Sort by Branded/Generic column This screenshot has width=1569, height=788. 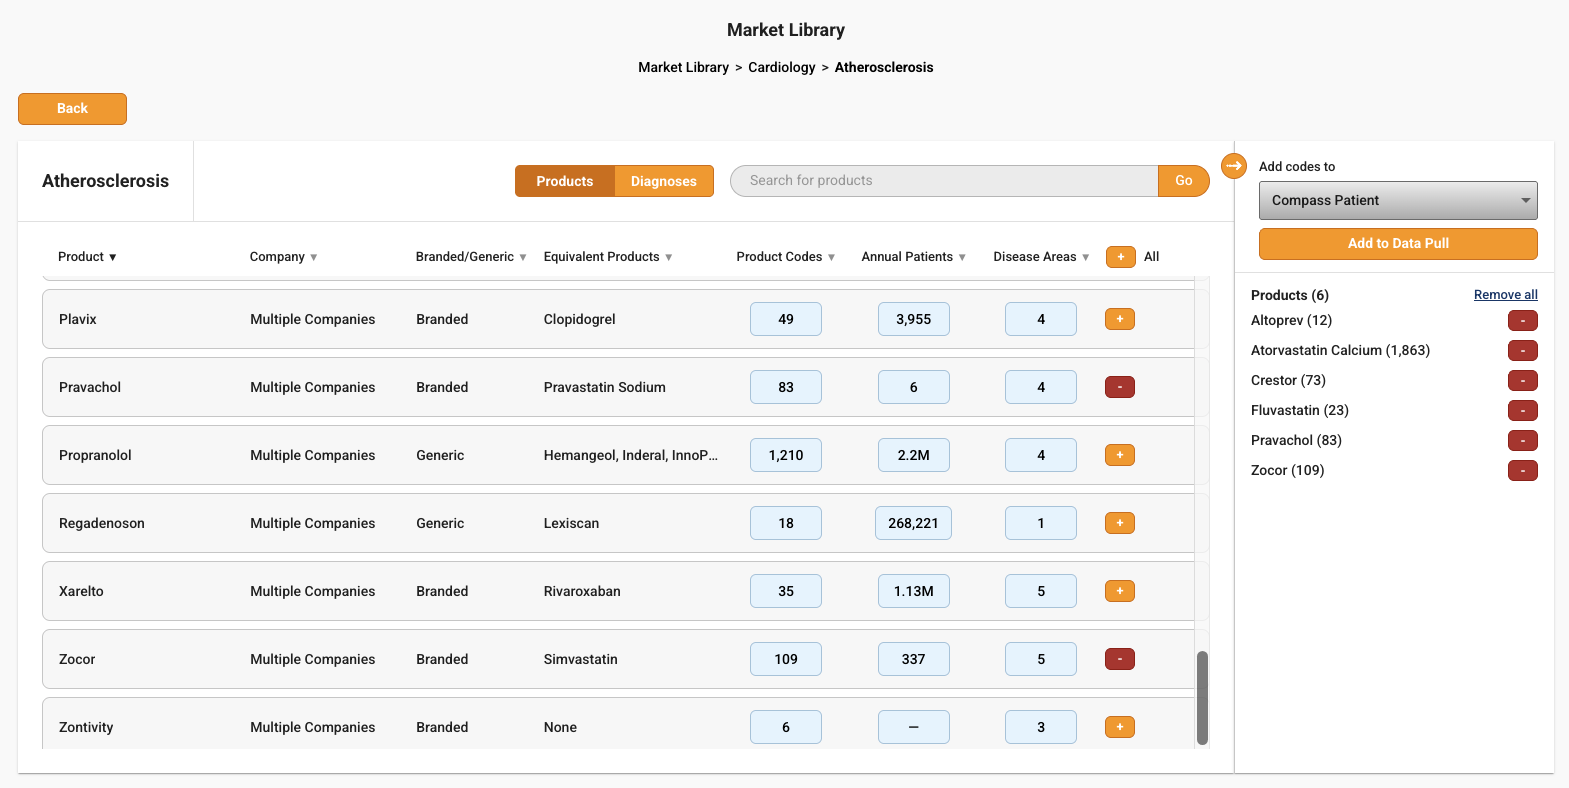click(471, 257)
